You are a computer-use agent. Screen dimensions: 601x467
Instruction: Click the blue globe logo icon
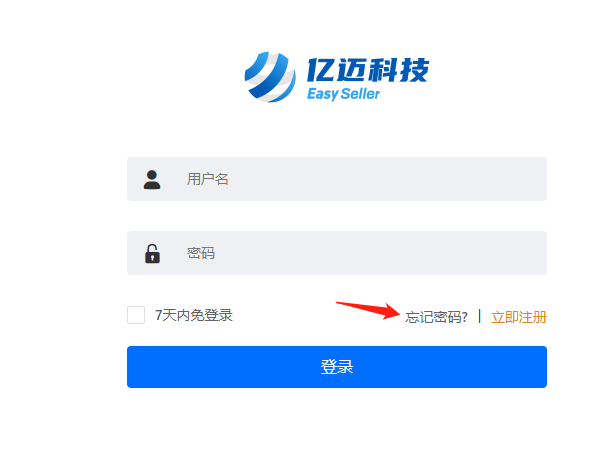[x=270, y=77]
